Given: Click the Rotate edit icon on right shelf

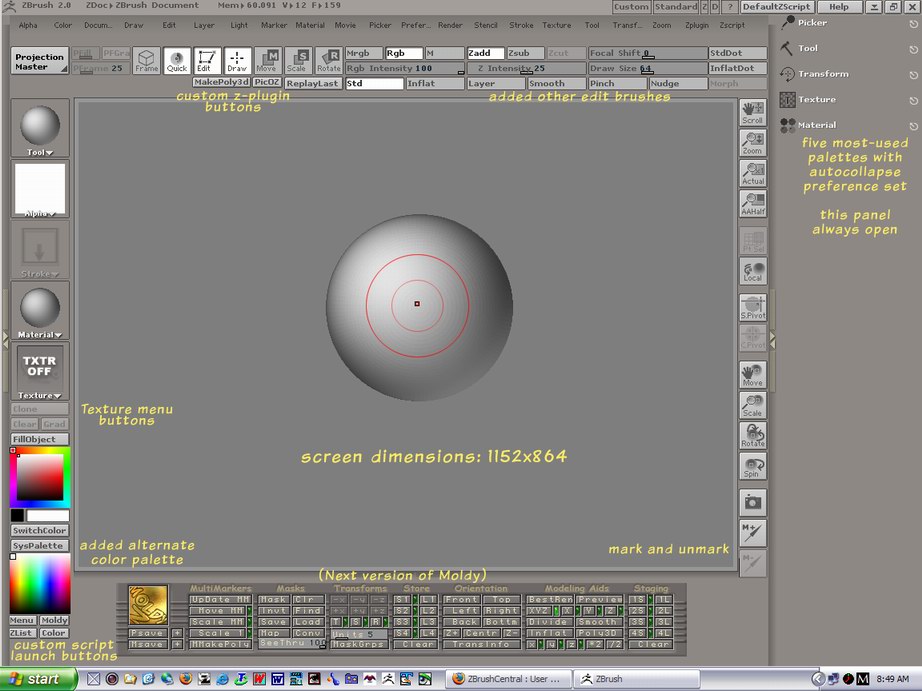Looking at the screenshot, I should click(x=753, y=436).
